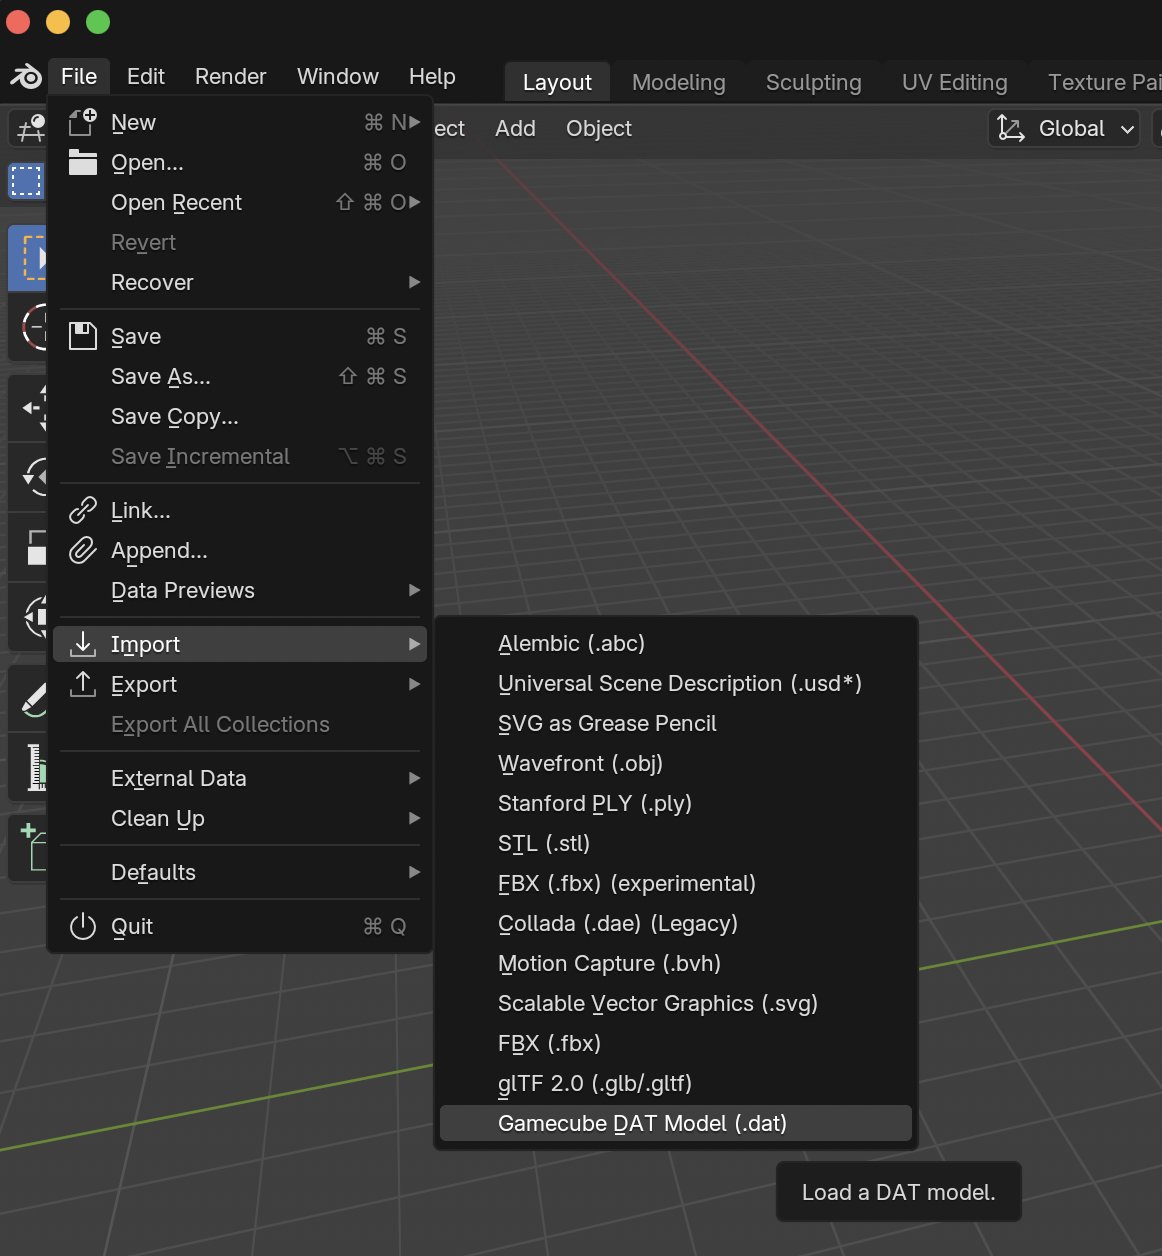
Task: Select the Scale tool
Action: [x=28, y=547]
